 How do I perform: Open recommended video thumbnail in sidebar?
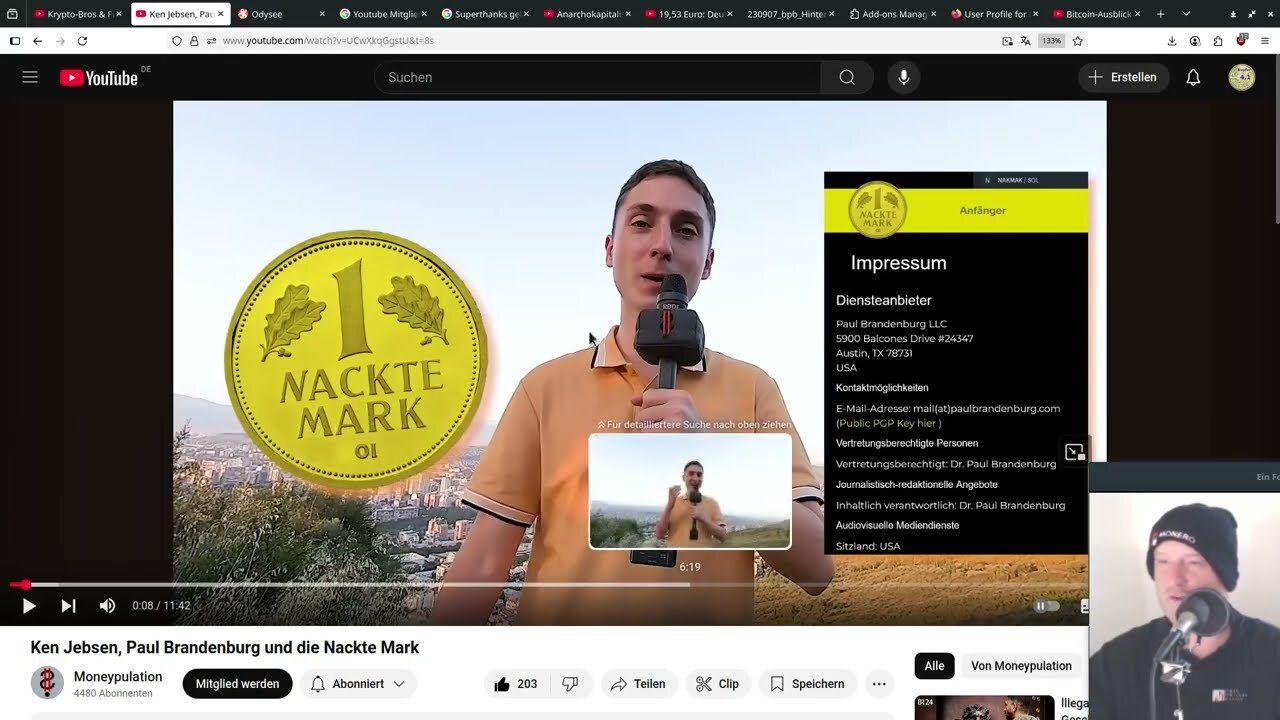984,708
